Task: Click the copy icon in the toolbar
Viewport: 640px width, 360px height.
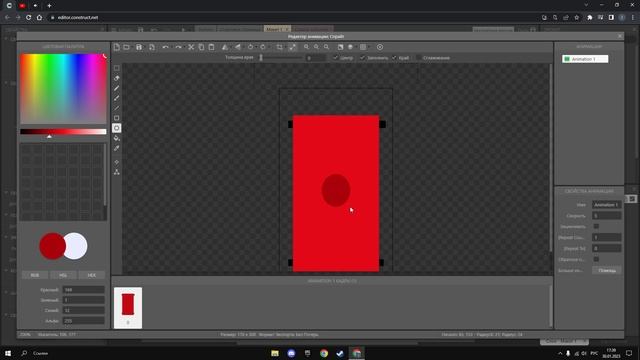Action: click(x=201, y=47)
